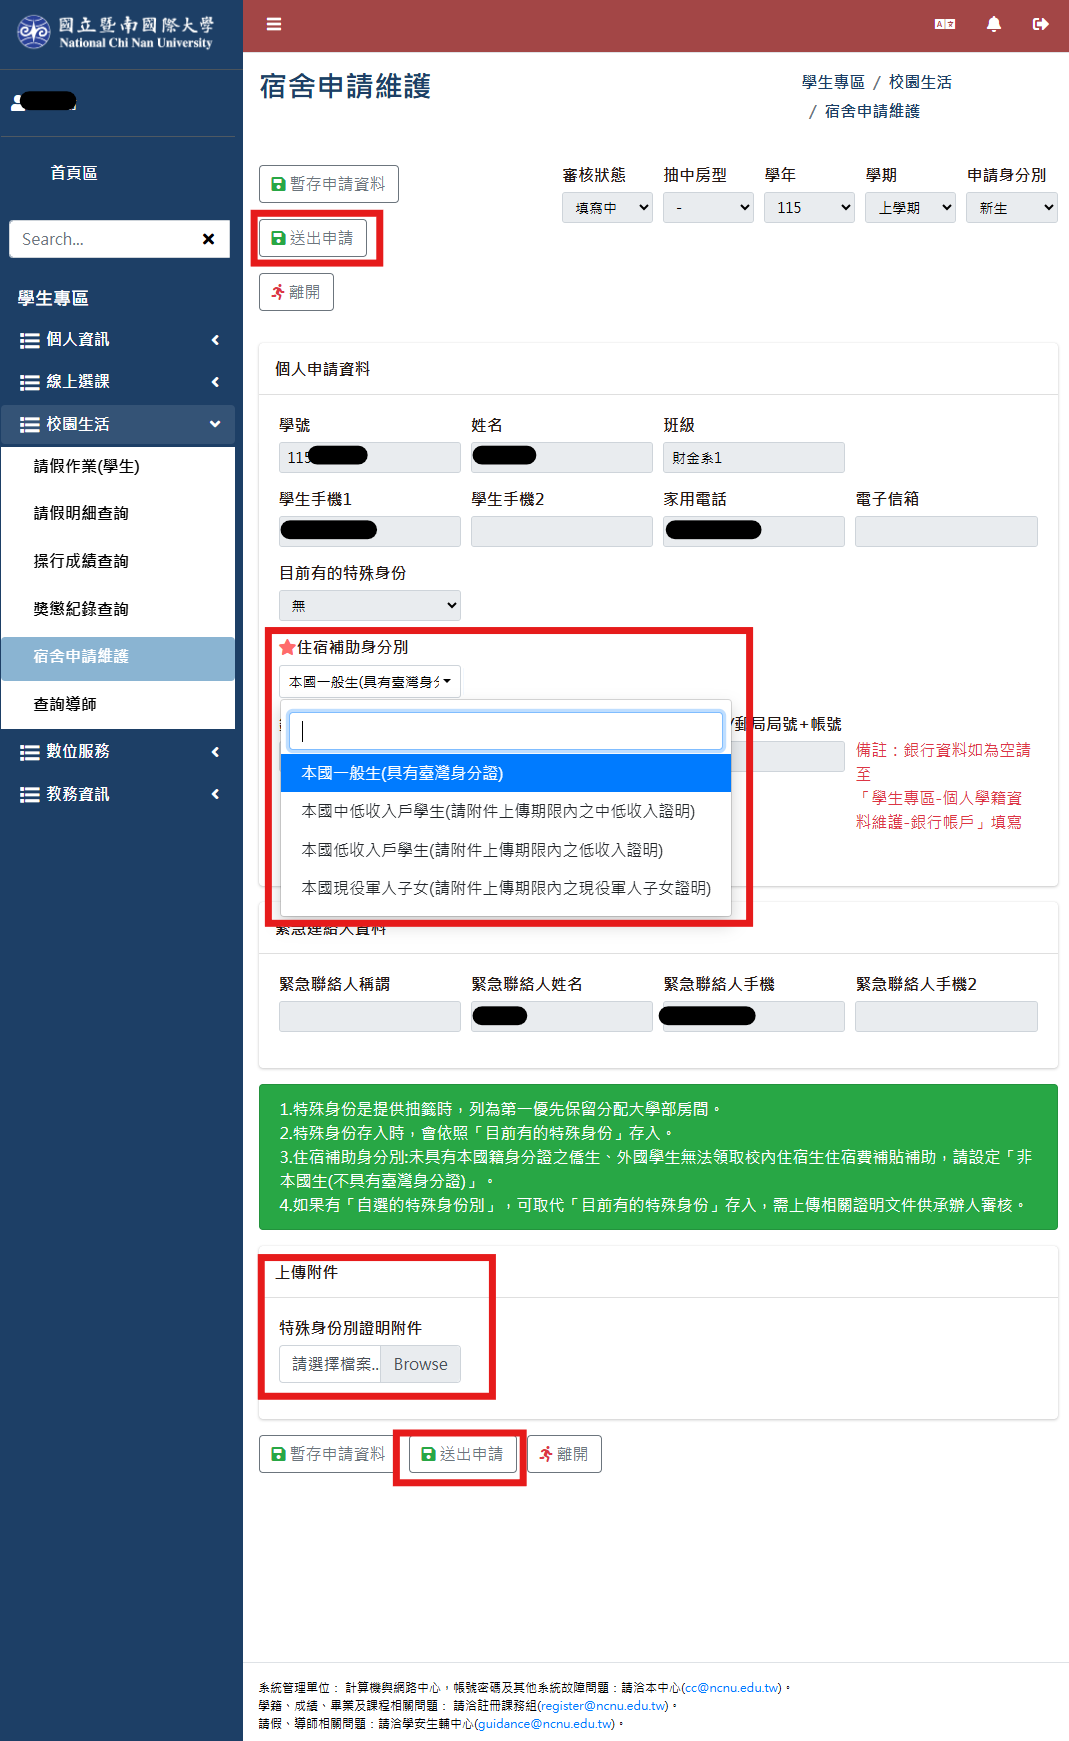The width and height of the screenshot is (1069, 1741).
Task: Click top 送出申請 button
Action: pyautogui.click(x=313, y=238)
